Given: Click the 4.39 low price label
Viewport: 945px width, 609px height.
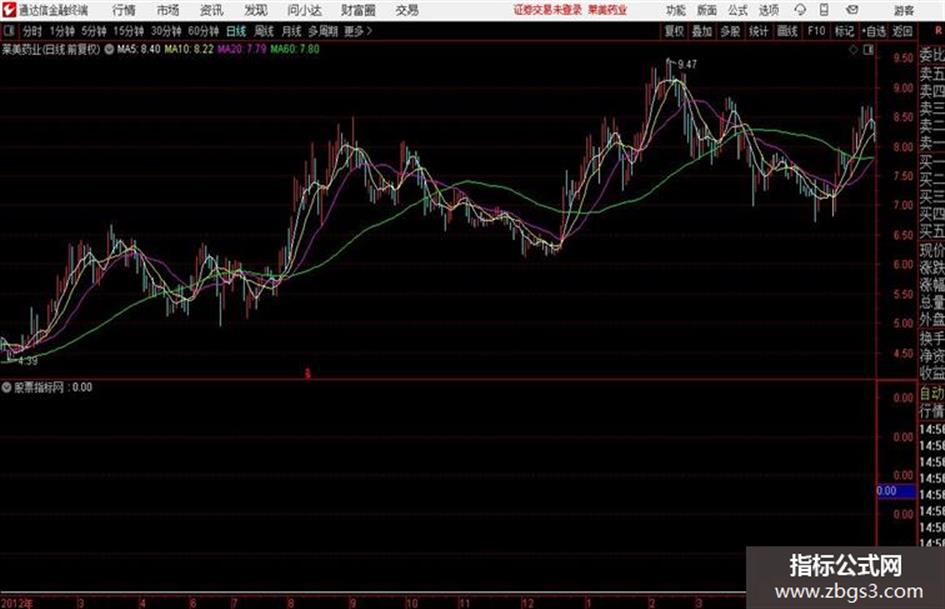Looking at the screenshot, I should tap(28, 361).
